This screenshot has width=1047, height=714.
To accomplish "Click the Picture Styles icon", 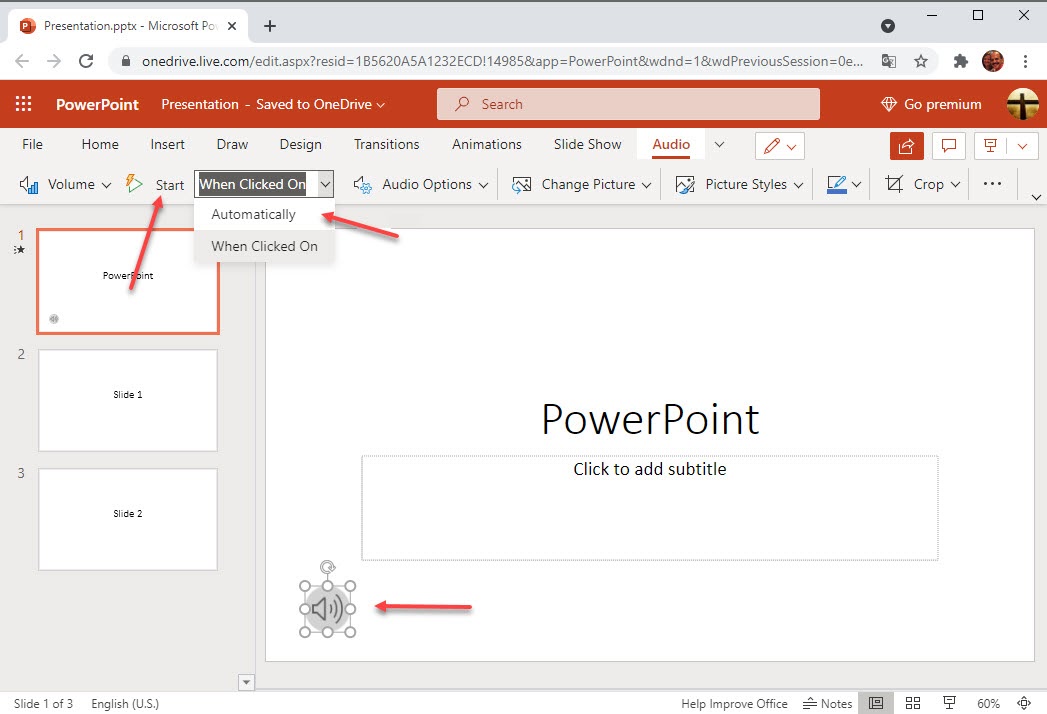I will 685,184.
